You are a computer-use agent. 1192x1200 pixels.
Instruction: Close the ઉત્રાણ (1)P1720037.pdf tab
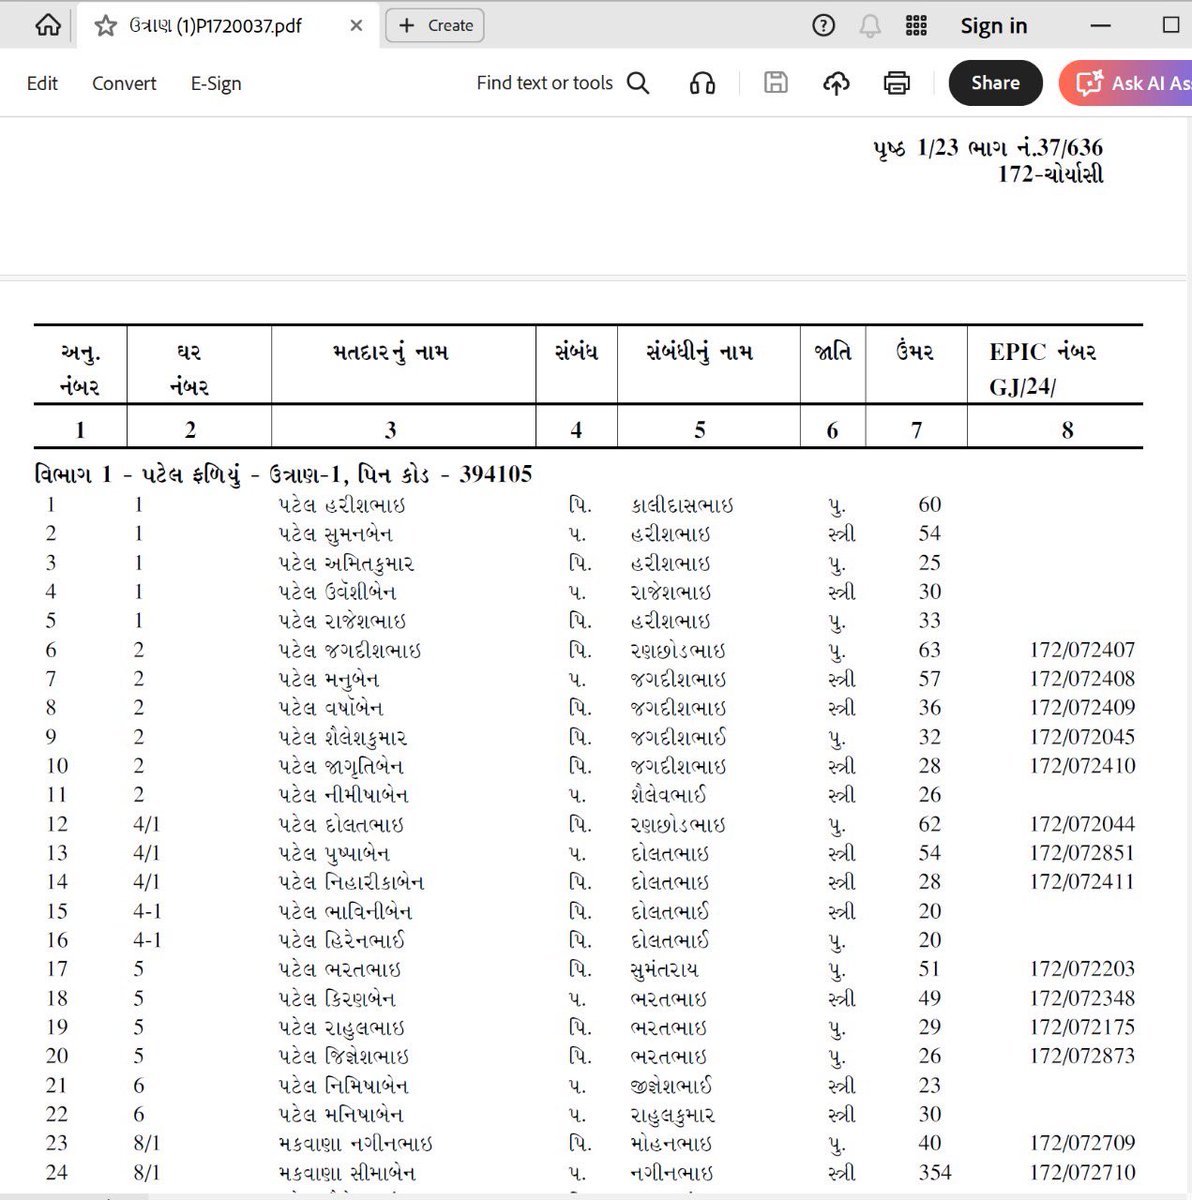356,26
